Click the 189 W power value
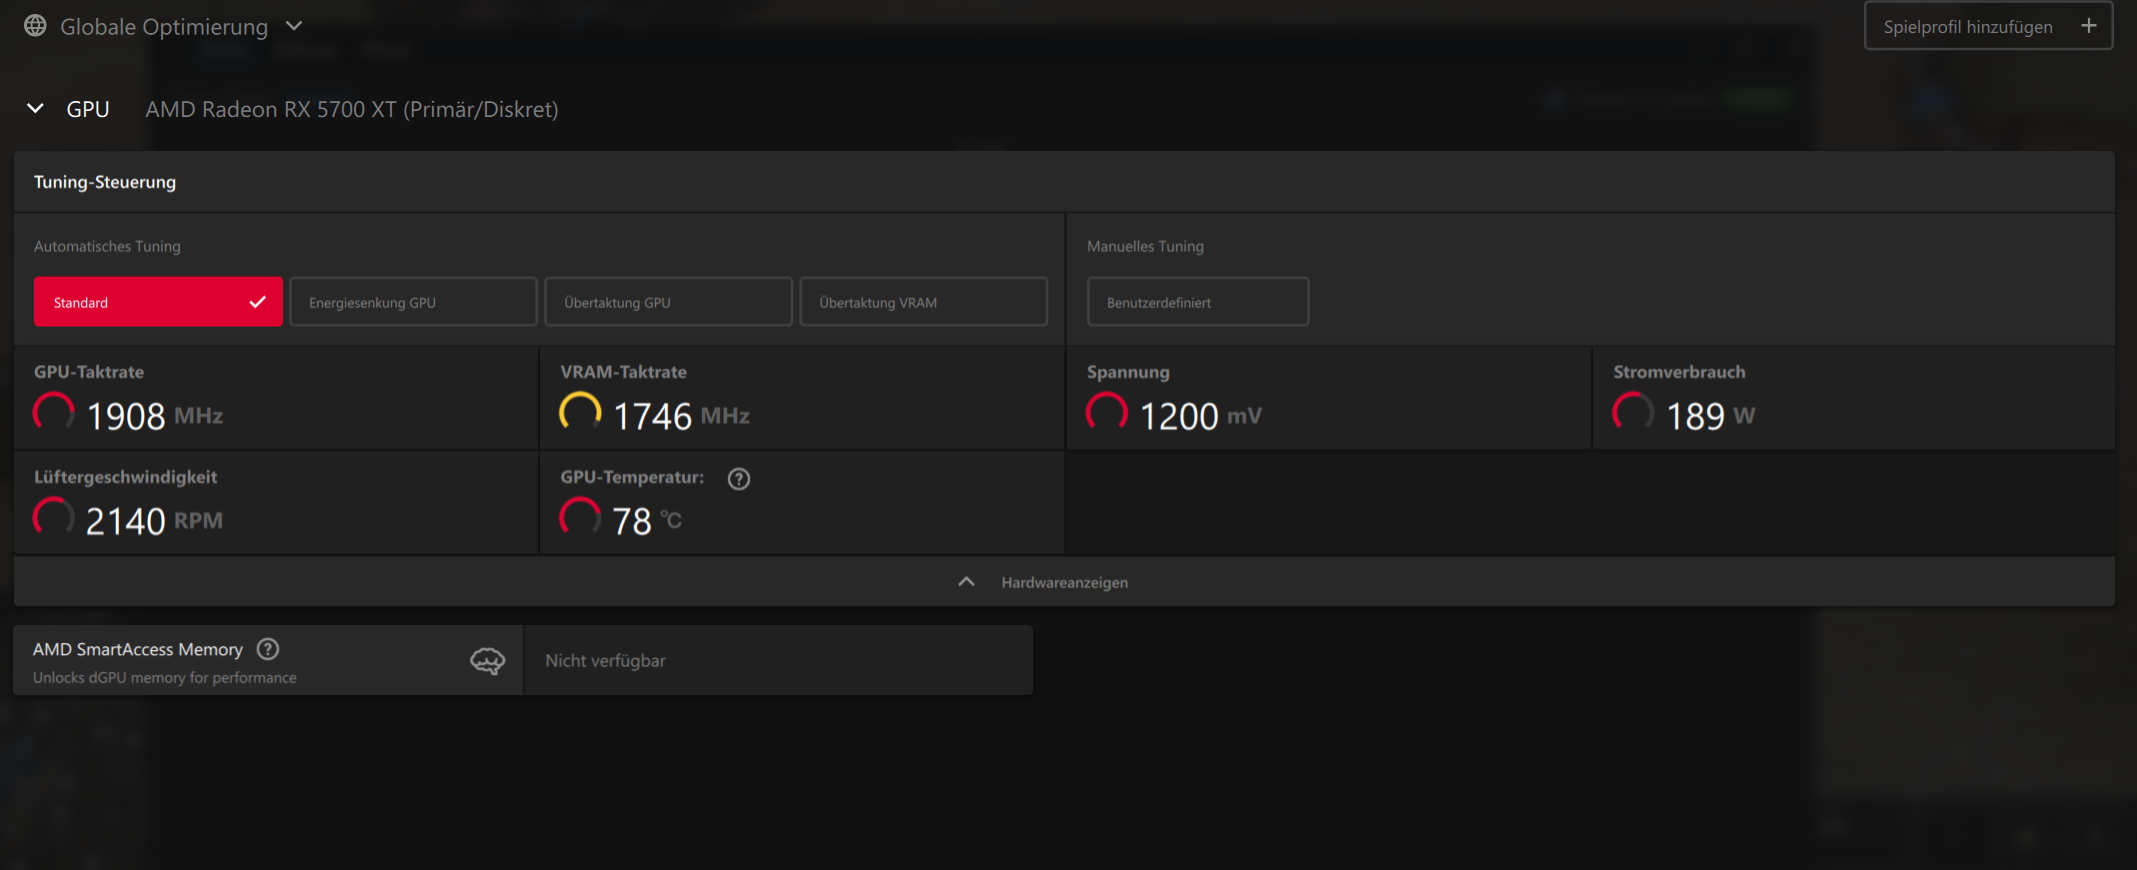2137x870 pixels. 1711,416
